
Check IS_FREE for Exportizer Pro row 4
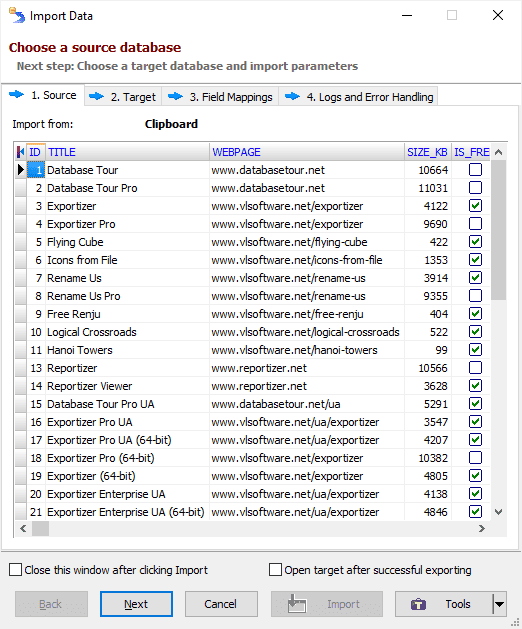[x=475, y=224]
